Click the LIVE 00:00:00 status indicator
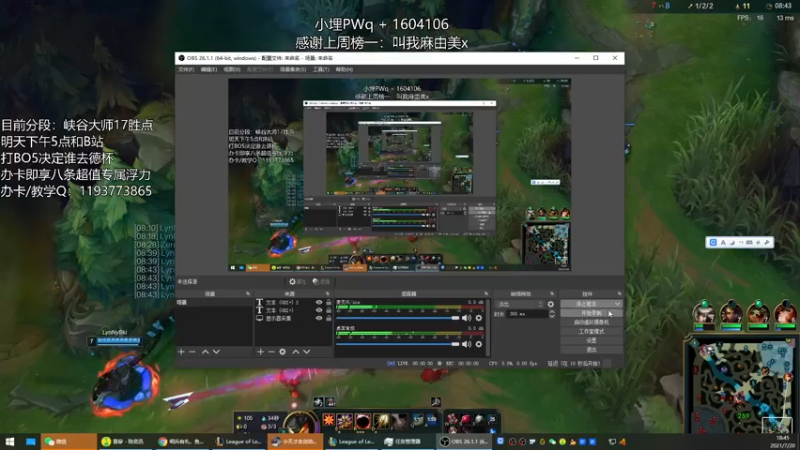 click(410, 363)
